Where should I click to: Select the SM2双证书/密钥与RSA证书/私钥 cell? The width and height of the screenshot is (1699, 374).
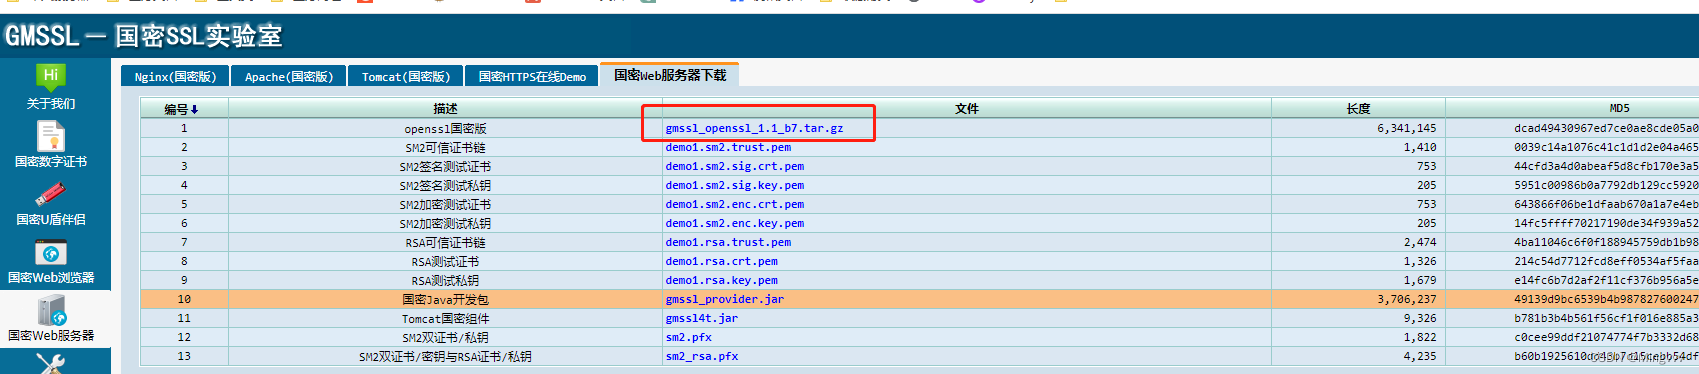[x=445, y=357]
